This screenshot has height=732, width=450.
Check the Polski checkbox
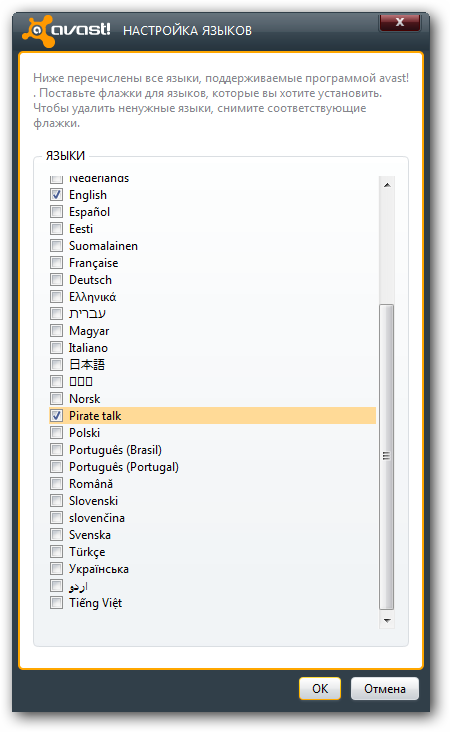point(56,433)
